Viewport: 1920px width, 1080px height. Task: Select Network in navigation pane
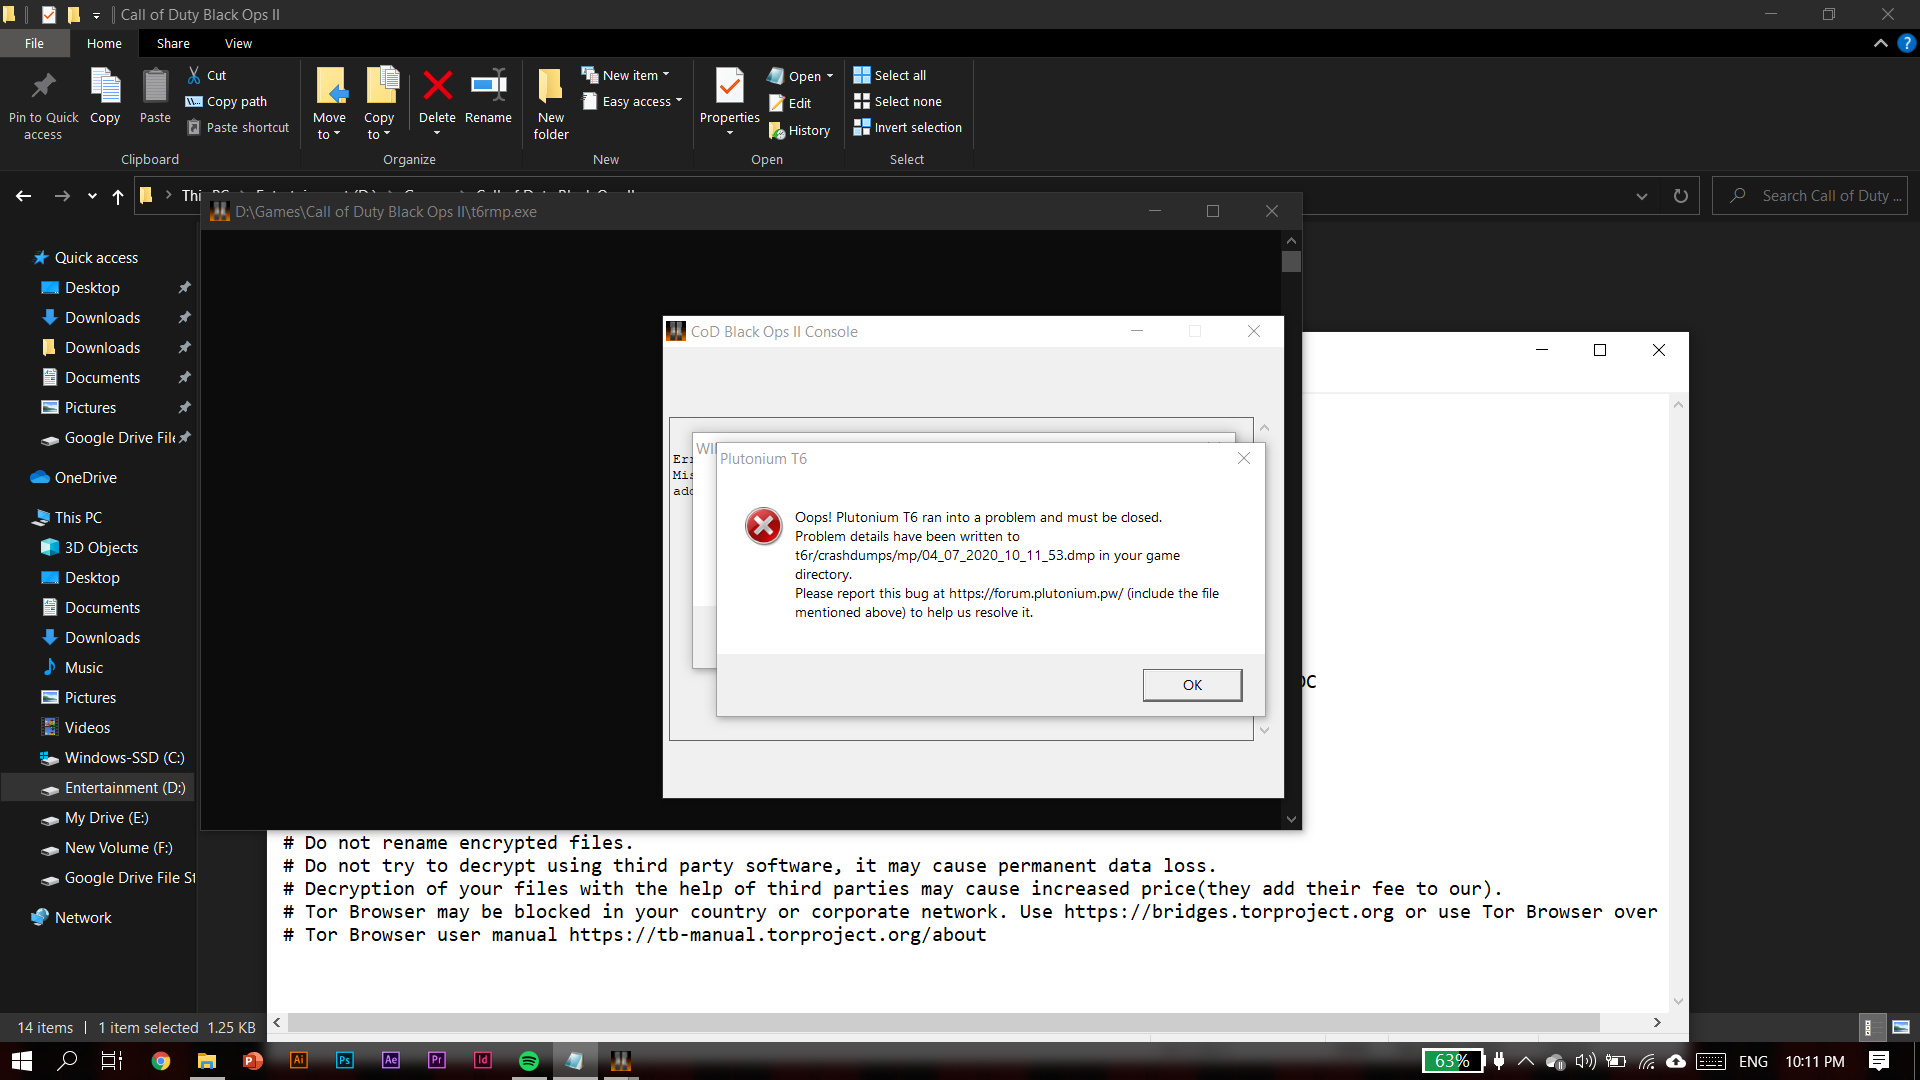tap(83, 917)
